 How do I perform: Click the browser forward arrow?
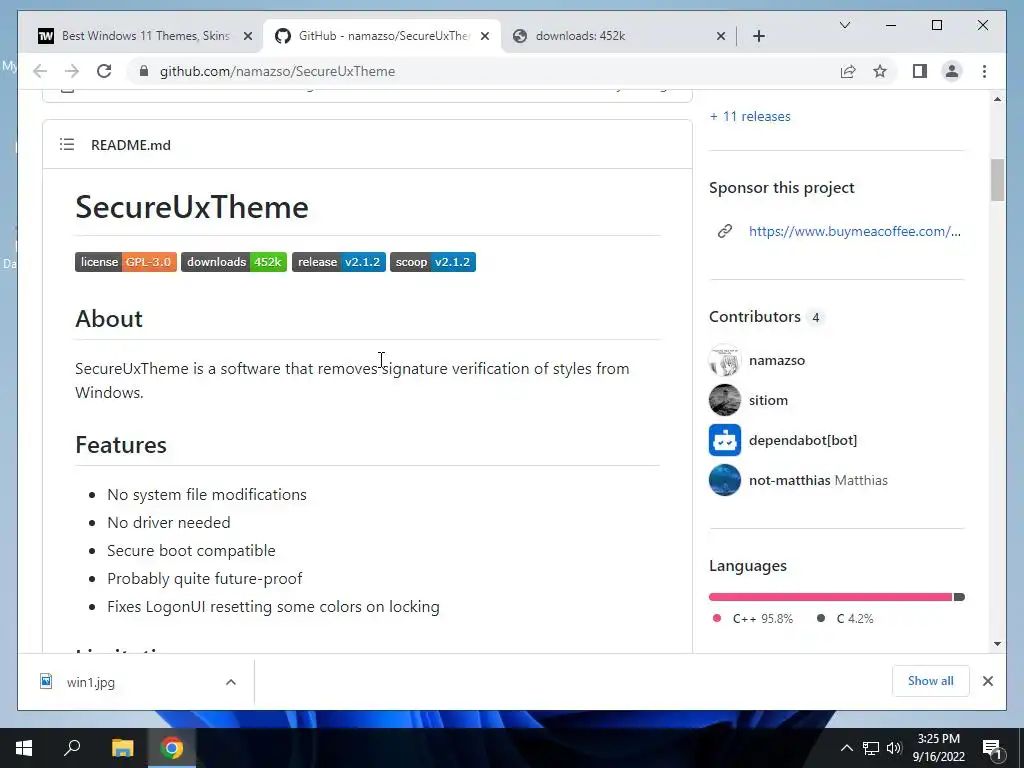coord(72,71)
